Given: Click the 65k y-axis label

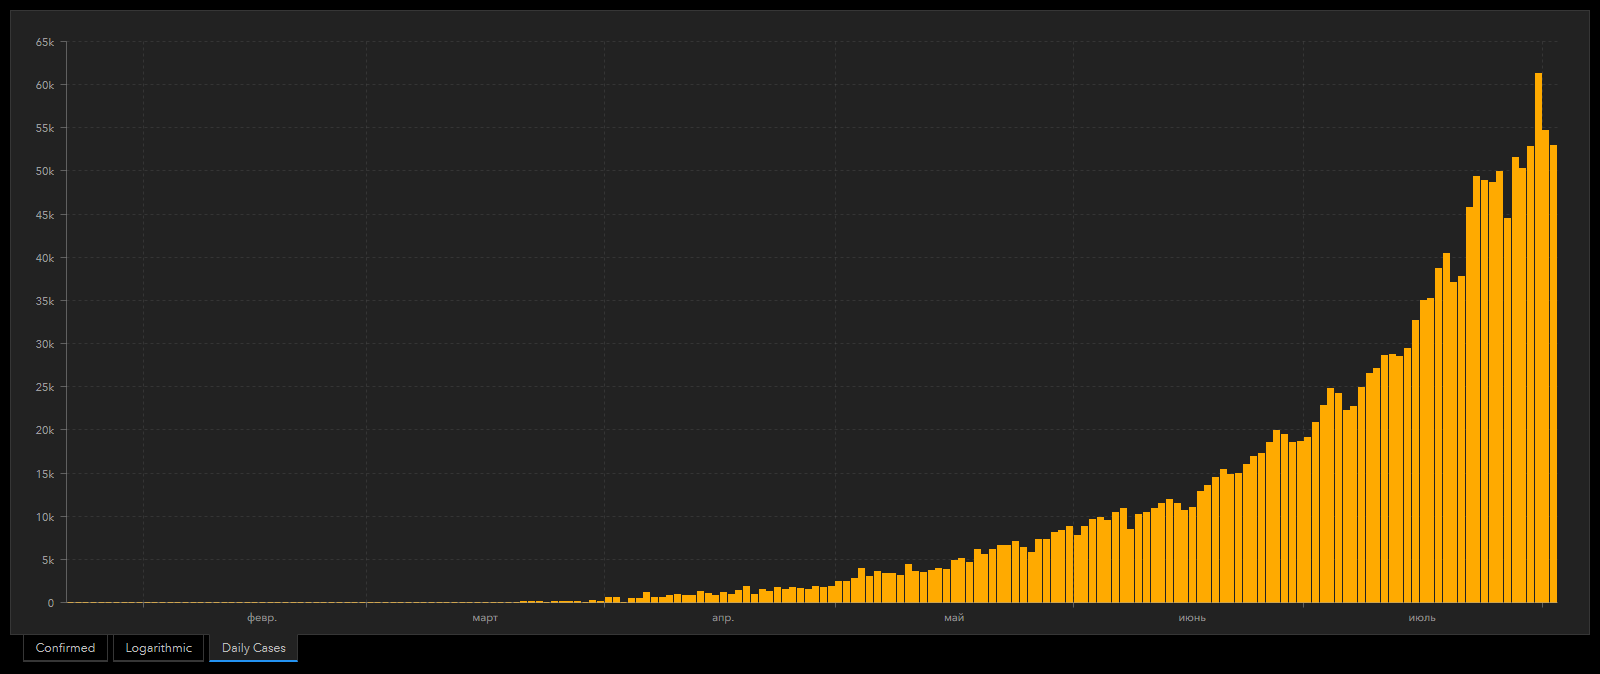Looking at the screenshot, I should point(45,42).
